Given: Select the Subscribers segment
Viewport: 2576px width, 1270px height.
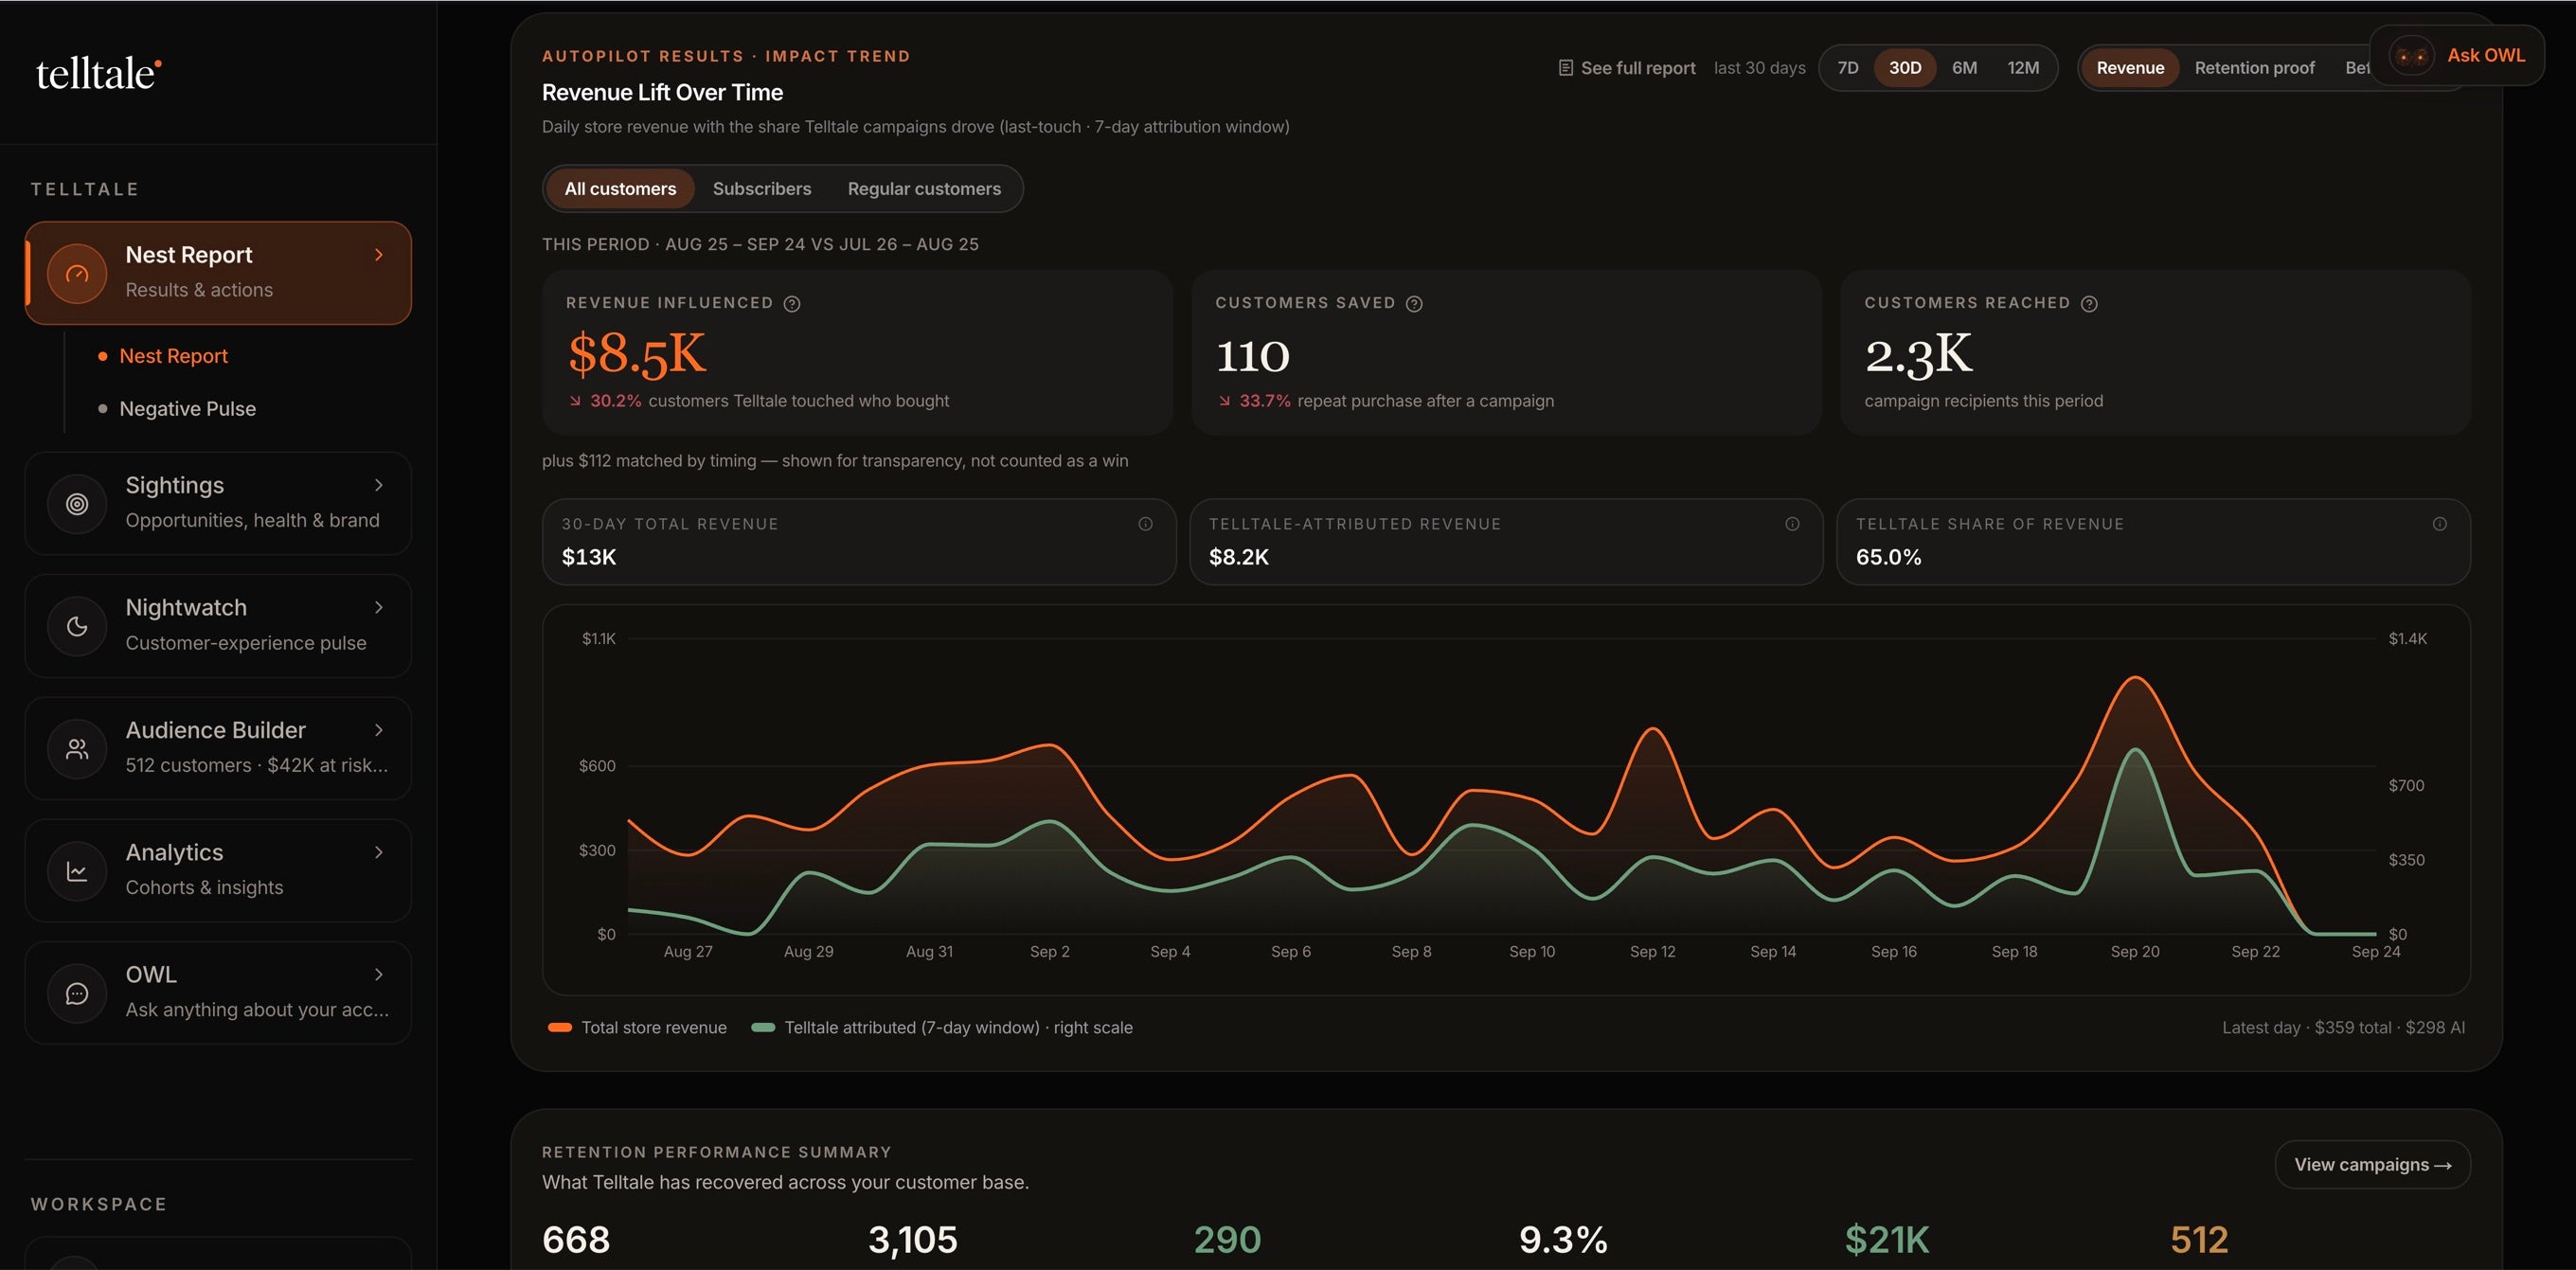Looking at the screenshot, I should (762, 189).
